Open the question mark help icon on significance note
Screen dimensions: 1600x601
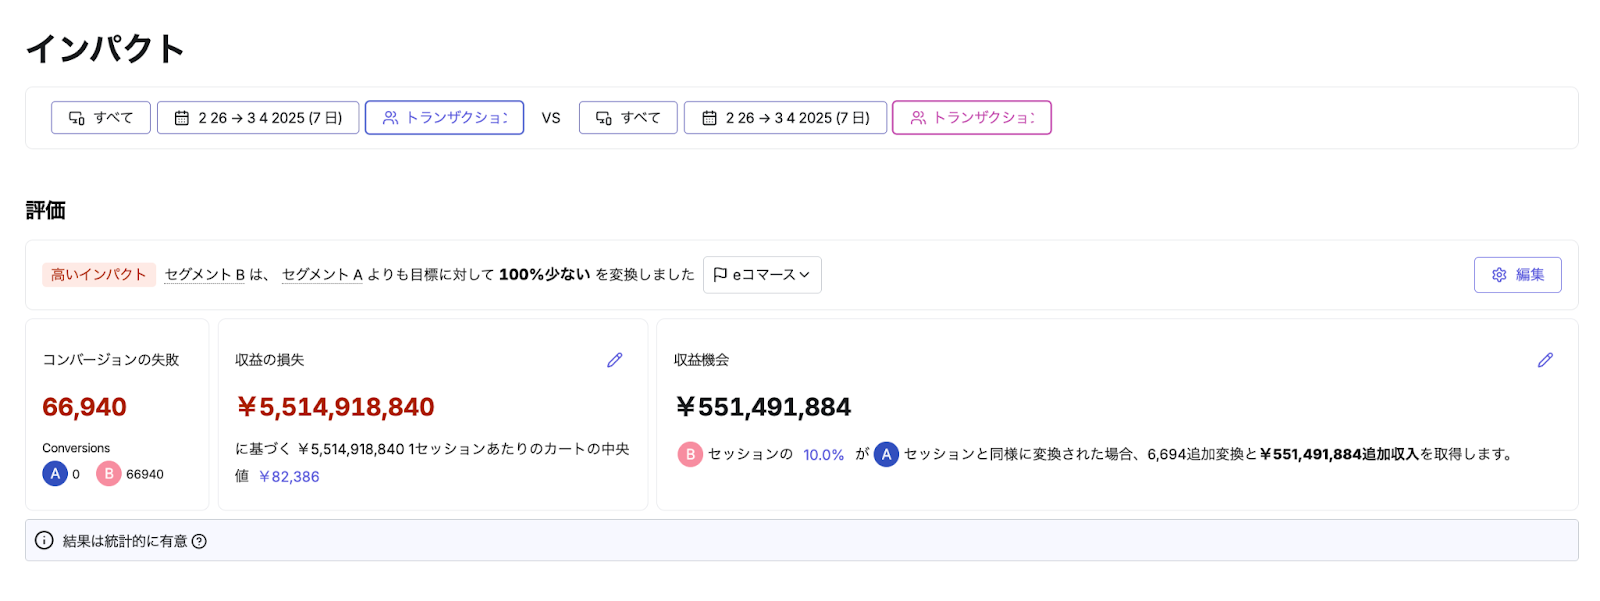click(x=198, y=540)
